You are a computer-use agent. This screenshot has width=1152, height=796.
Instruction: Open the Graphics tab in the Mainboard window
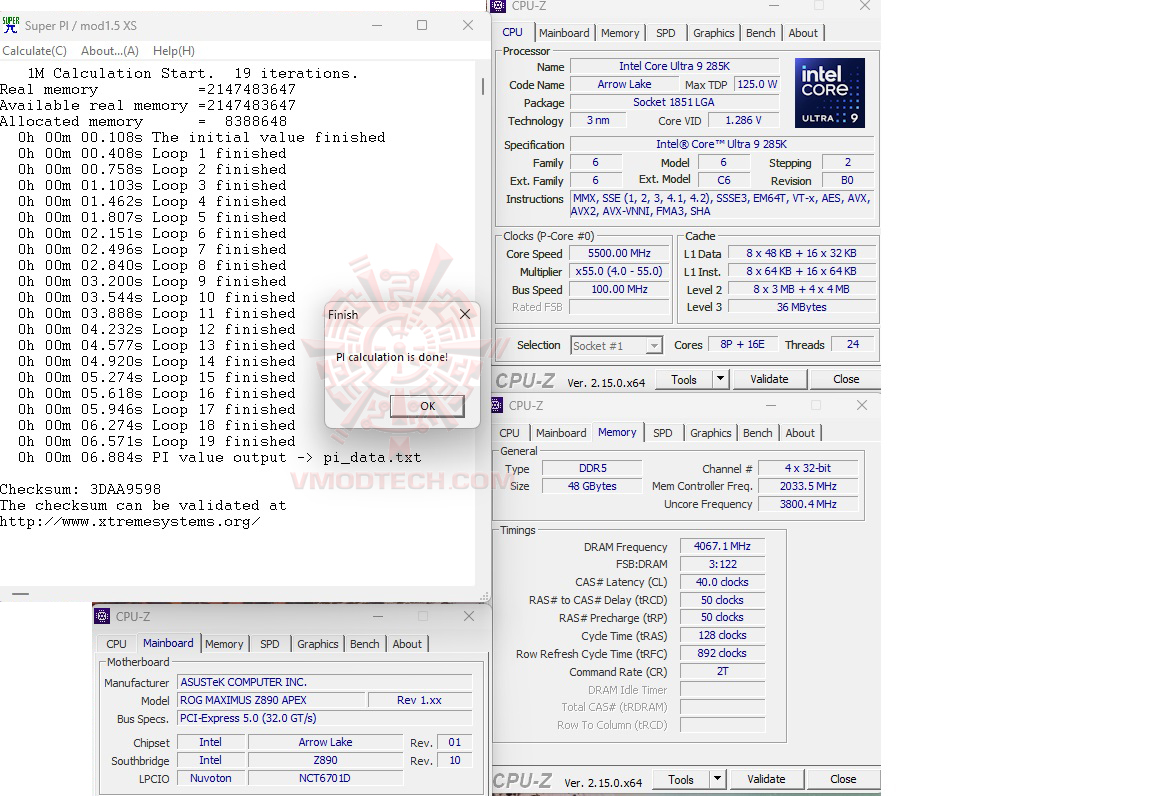317,644
